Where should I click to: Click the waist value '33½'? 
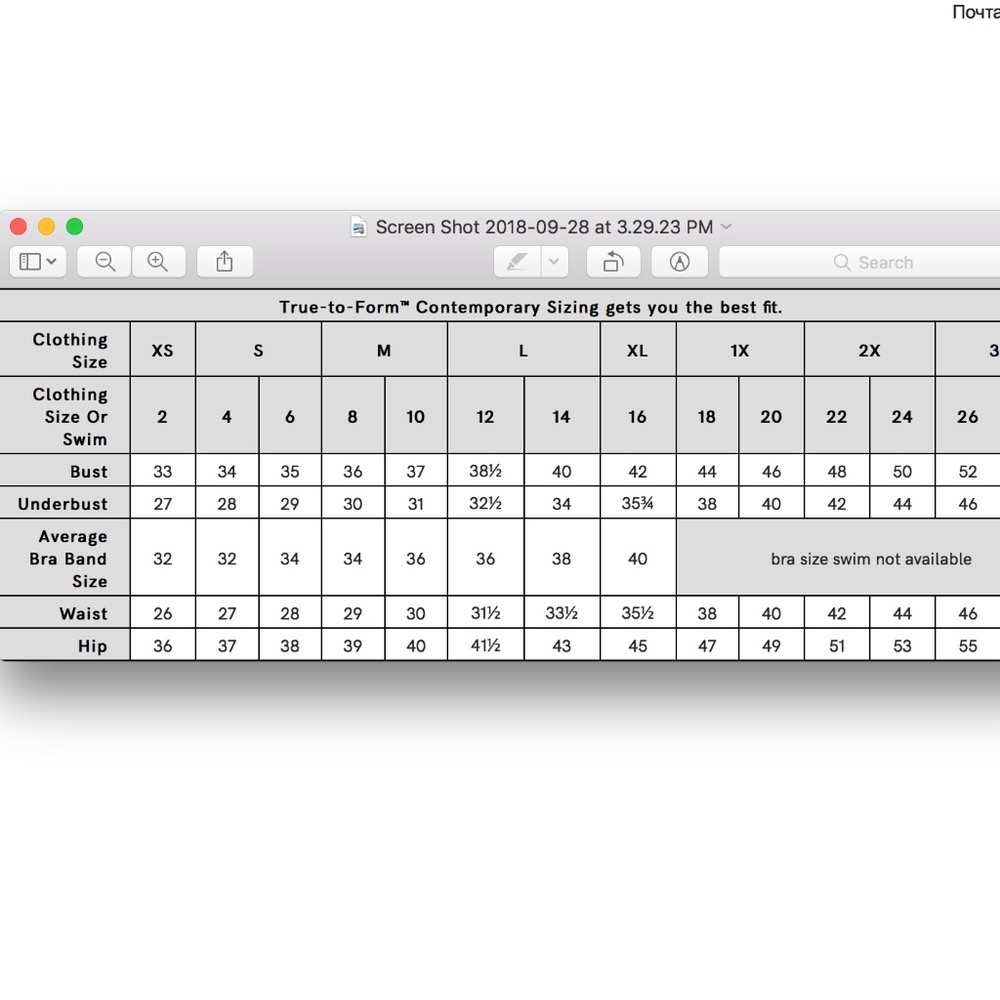[561, 613]
